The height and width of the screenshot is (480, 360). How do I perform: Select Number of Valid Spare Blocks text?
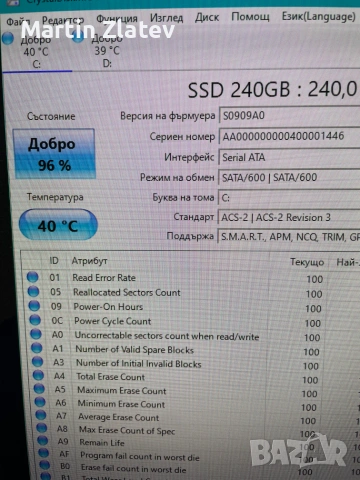pos(135,349)
